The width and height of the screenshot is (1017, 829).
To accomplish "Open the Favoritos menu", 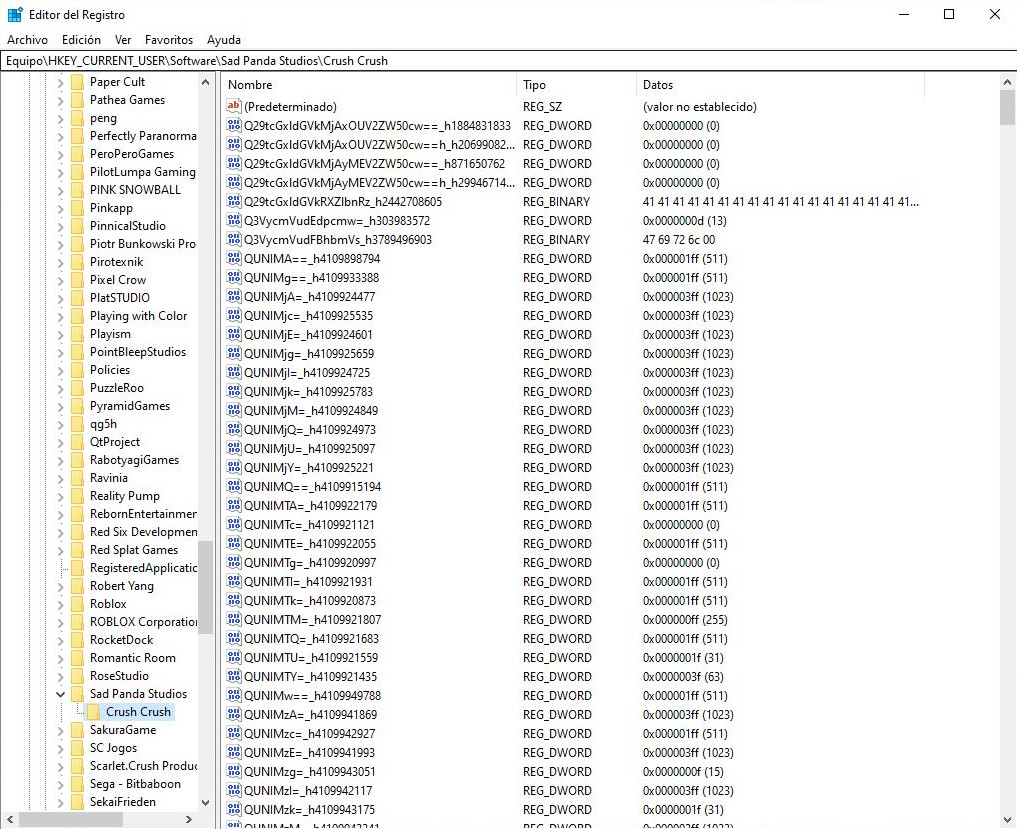I will pyautogui.click(x=169, y=40).
